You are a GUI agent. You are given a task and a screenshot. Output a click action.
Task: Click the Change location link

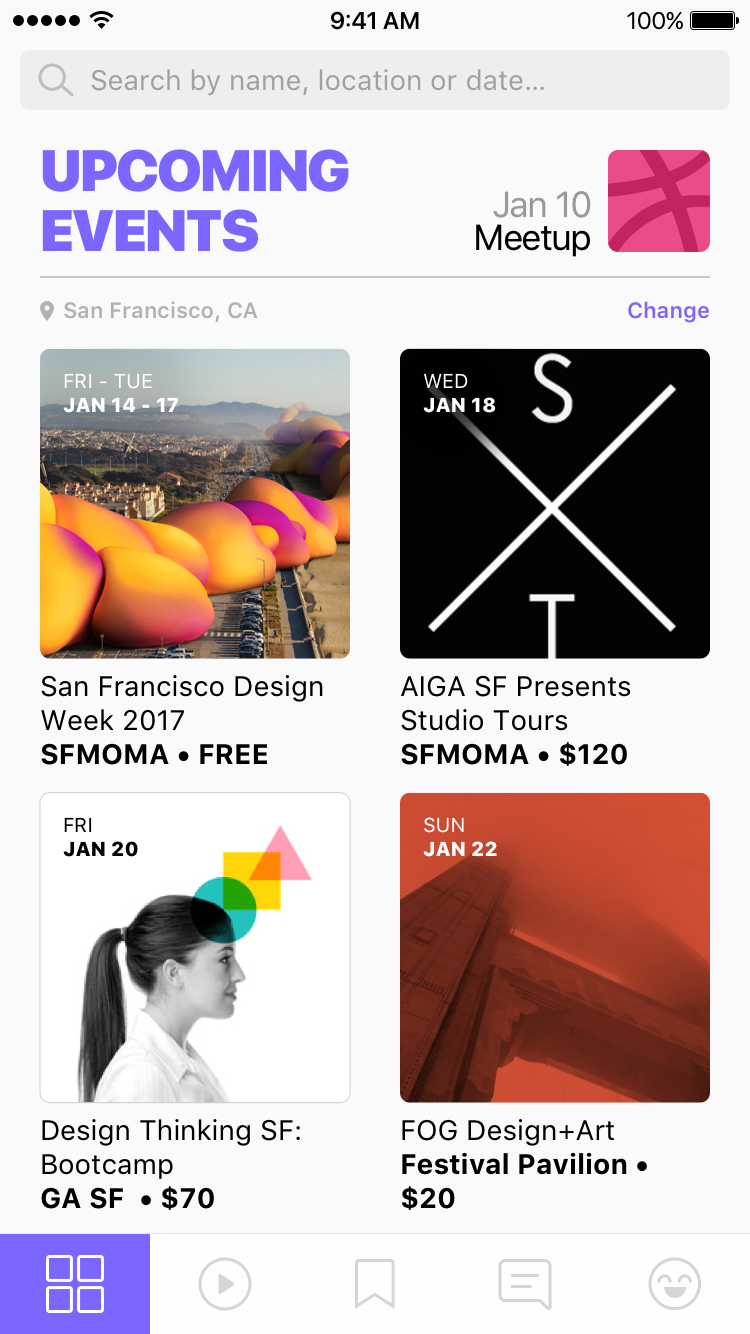(x=668, y=311)
